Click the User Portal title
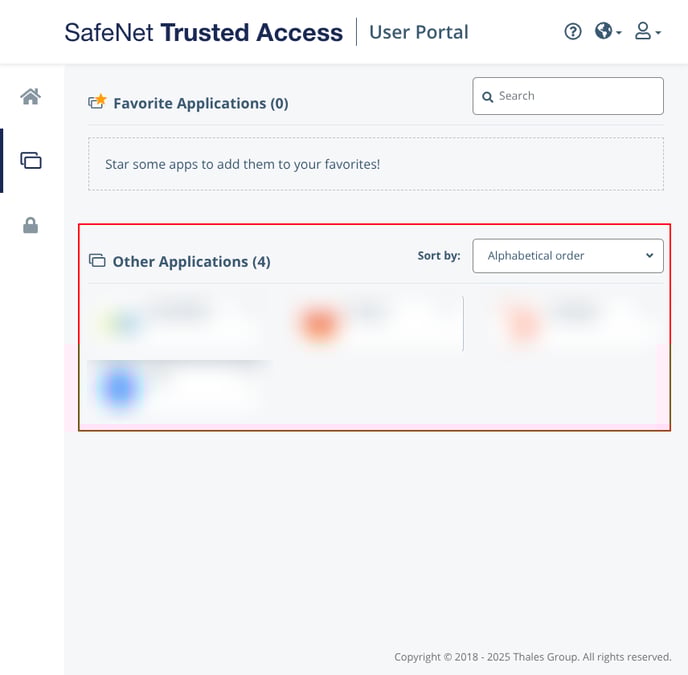Viewport: 688px width, 675px height. tap(418, 32)
